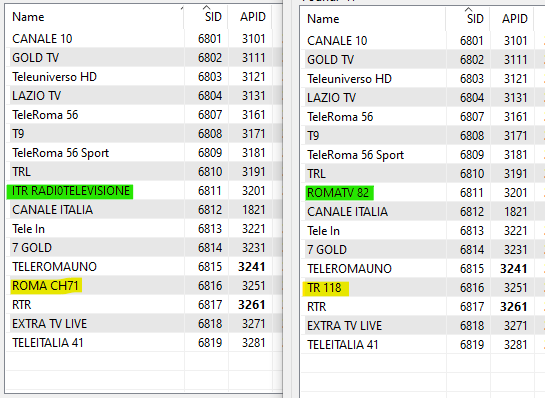Click APID 3251 in ROMA CH71 row

click(x=254, y=286)
